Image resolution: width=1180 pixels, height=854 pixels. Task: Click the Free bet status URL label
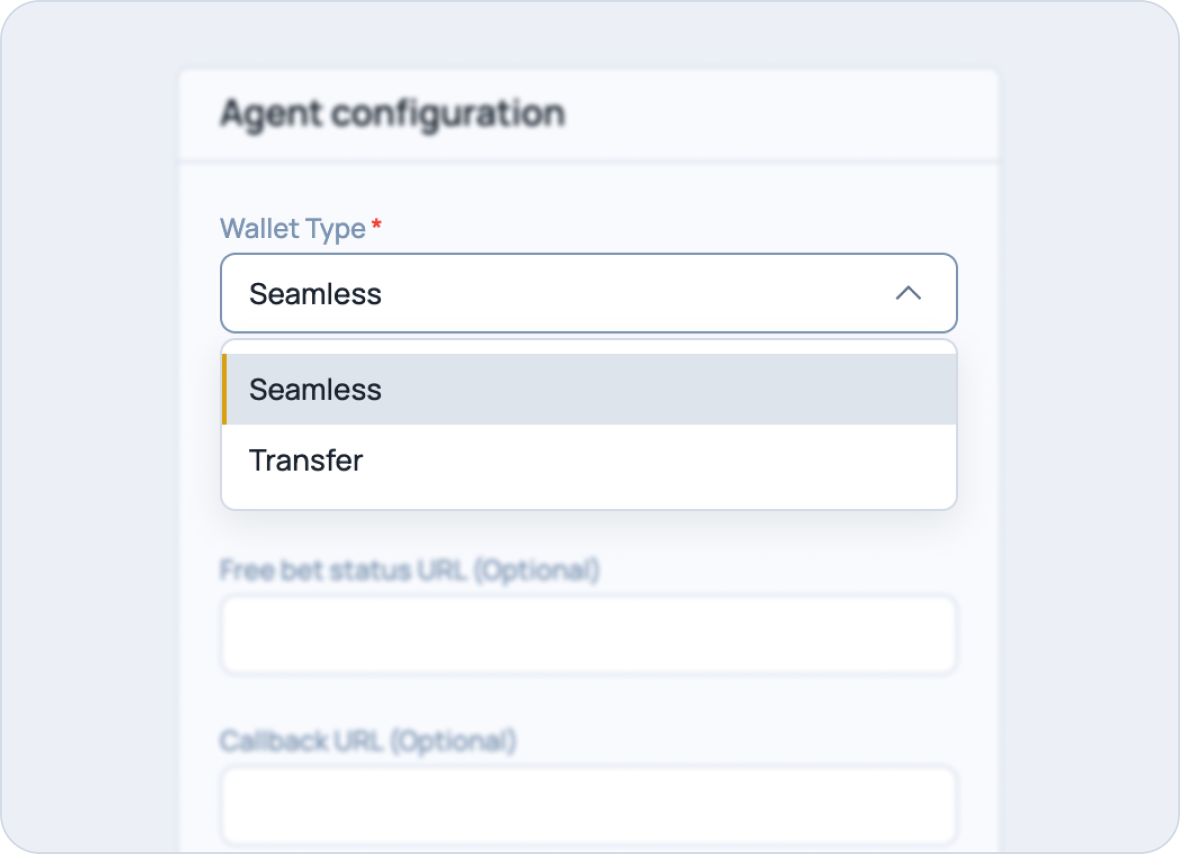pyautogui.click(x=409, y=570)
